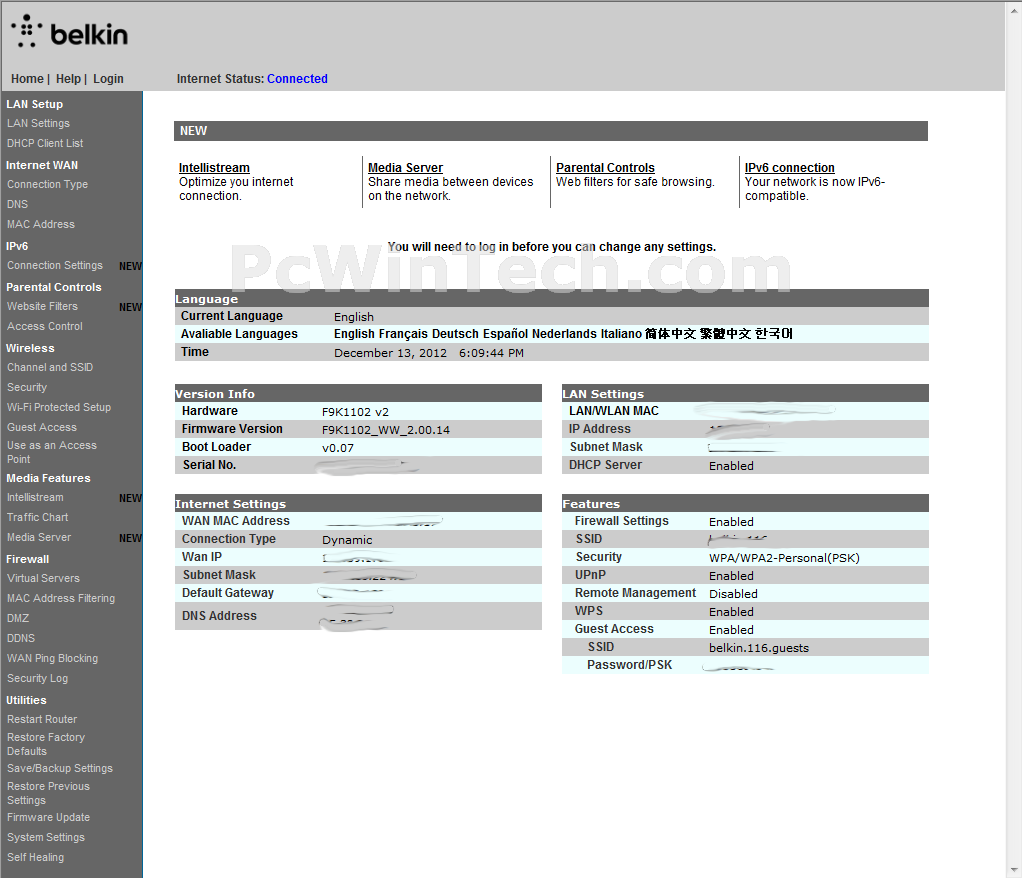Open Channel and SSID
The height and width of the screenshot is (878, 1022).
click(50, 368)
